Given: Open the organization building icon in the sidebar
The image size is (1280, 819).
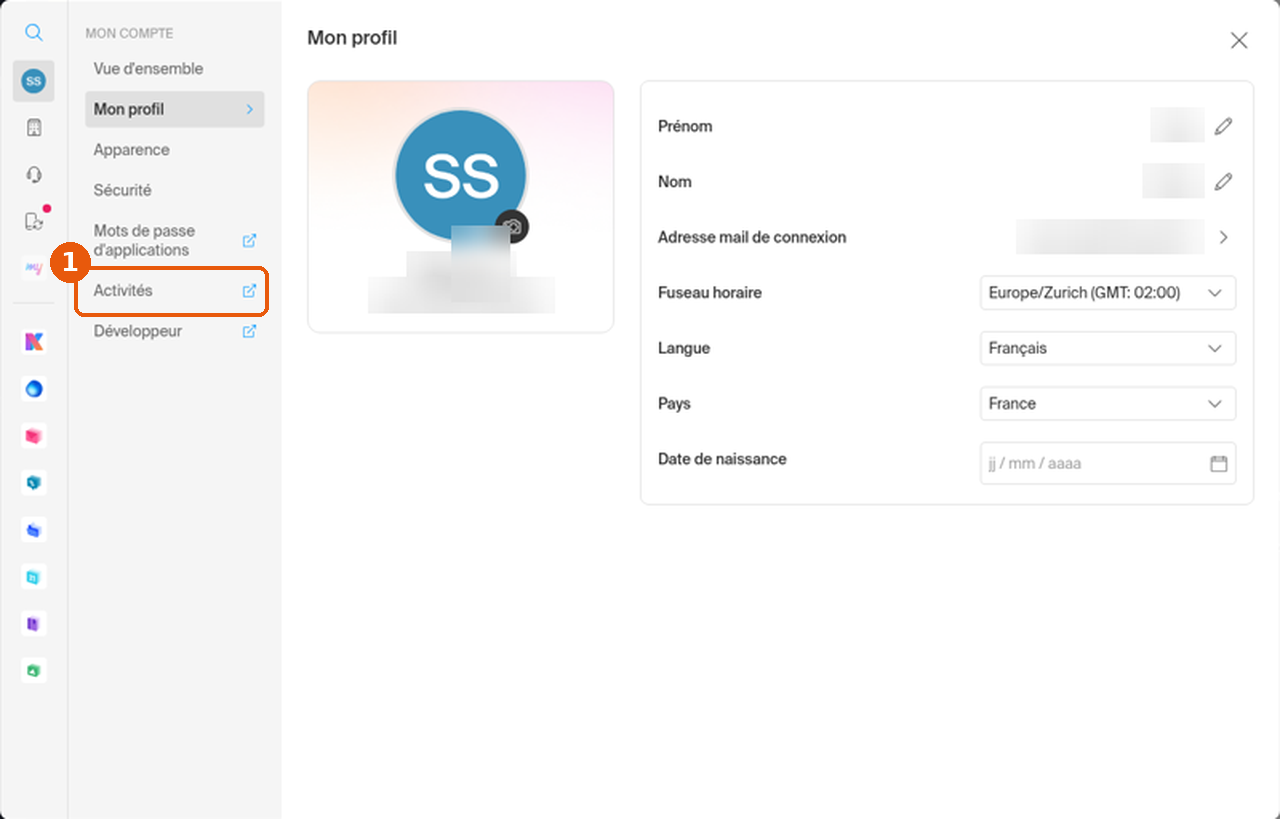Looking at the screenshot, I should [34, 128].
